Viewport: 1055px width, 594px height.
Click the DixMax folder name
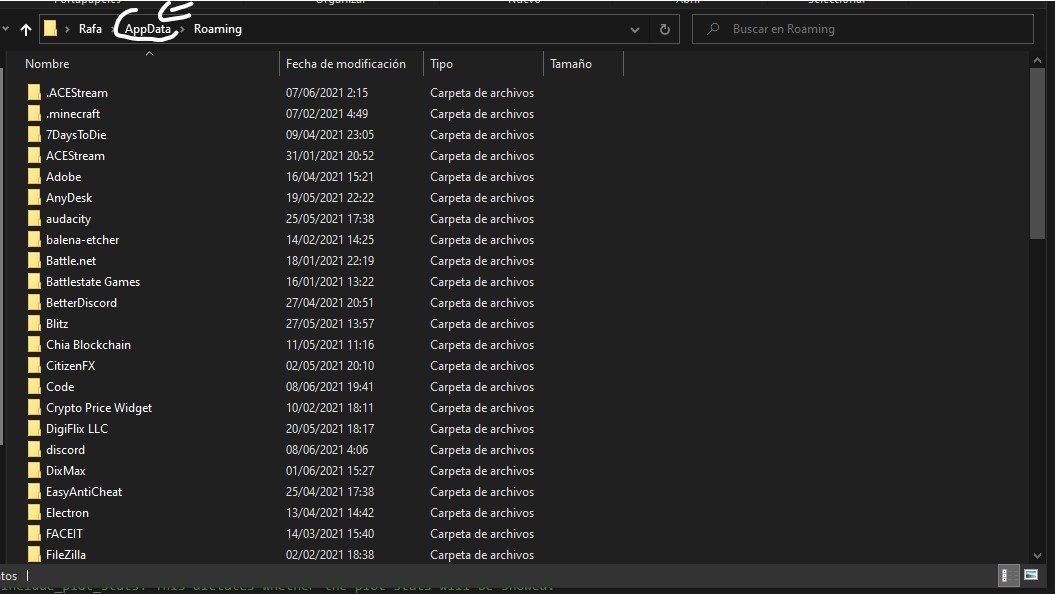[65, 470]
